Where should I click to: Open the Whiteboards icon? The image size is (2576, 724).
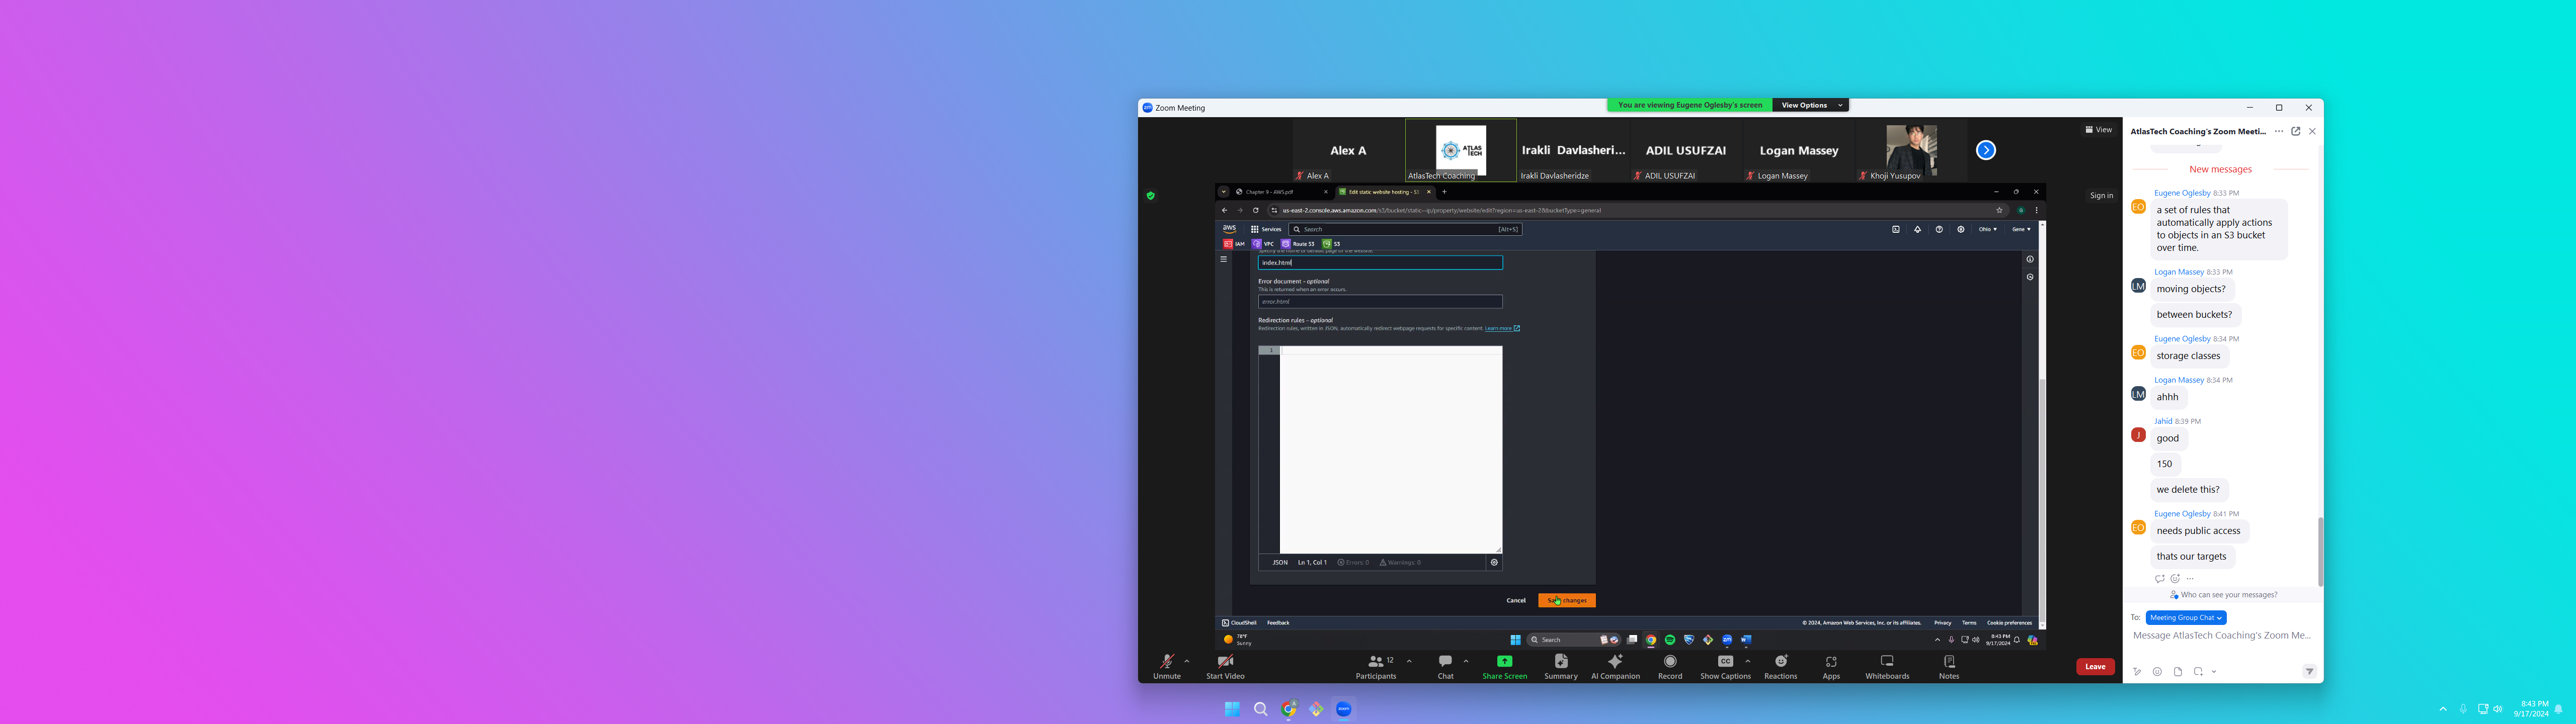(x=1887, y=662)
